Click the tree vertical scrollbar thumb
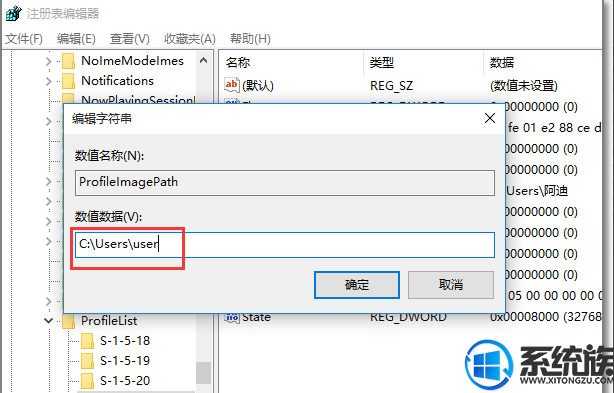 pos(203,373)
